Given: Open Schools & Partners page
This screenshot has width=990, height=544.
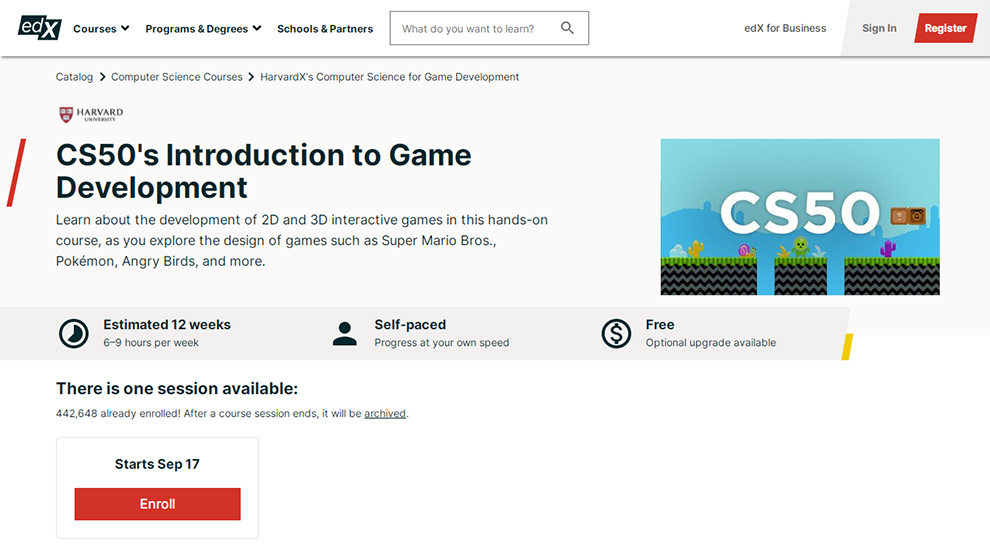Looking at the screenshot, I should coord(325,28).
